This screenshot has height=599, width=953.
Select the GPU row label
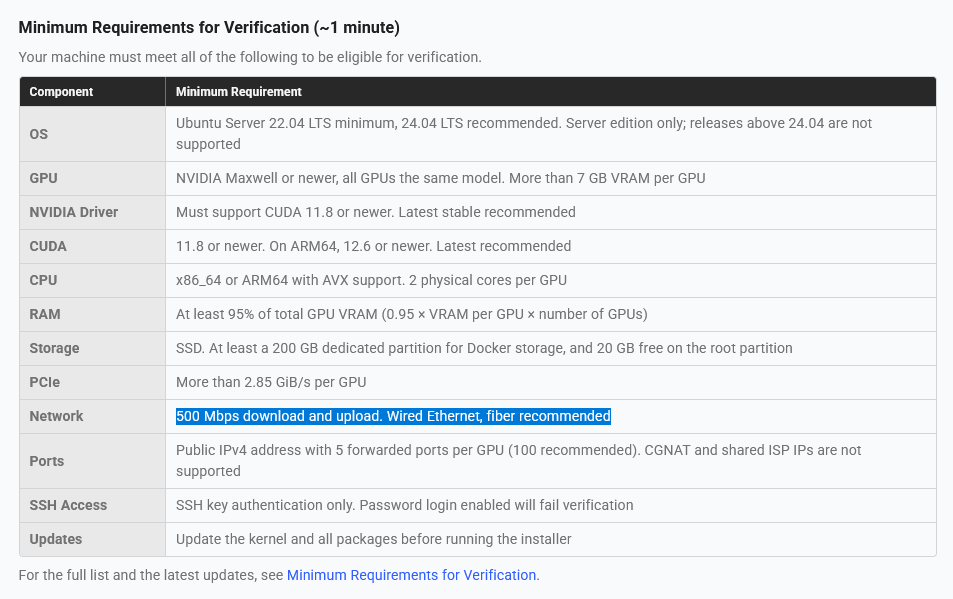pyautogui.click(x=43, y=179)
